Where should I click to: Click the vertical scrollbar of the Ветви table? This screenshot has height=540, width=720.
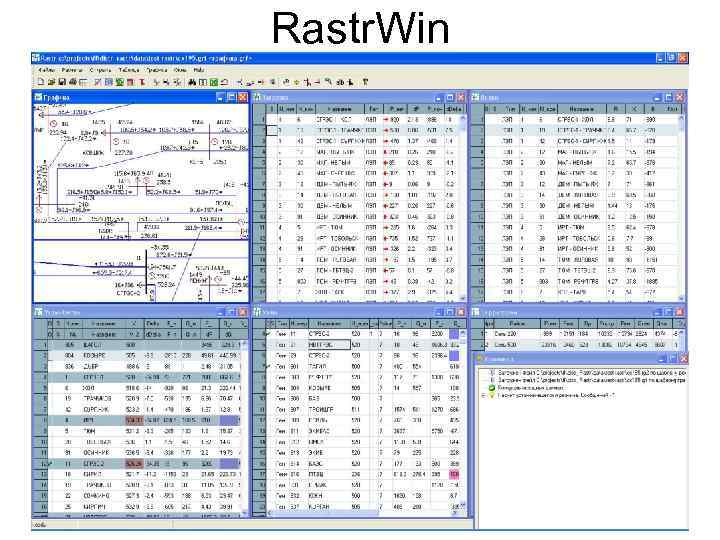tap(682, 207)
